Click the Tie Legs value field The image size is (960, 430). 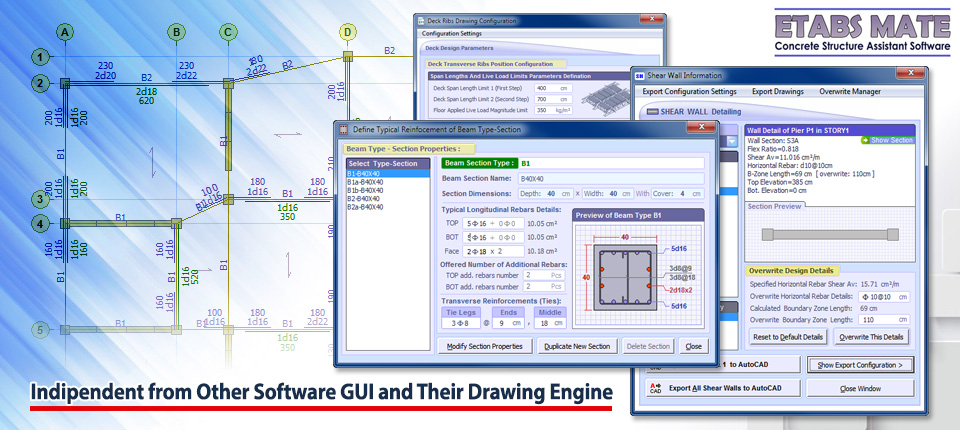point(462,323)
